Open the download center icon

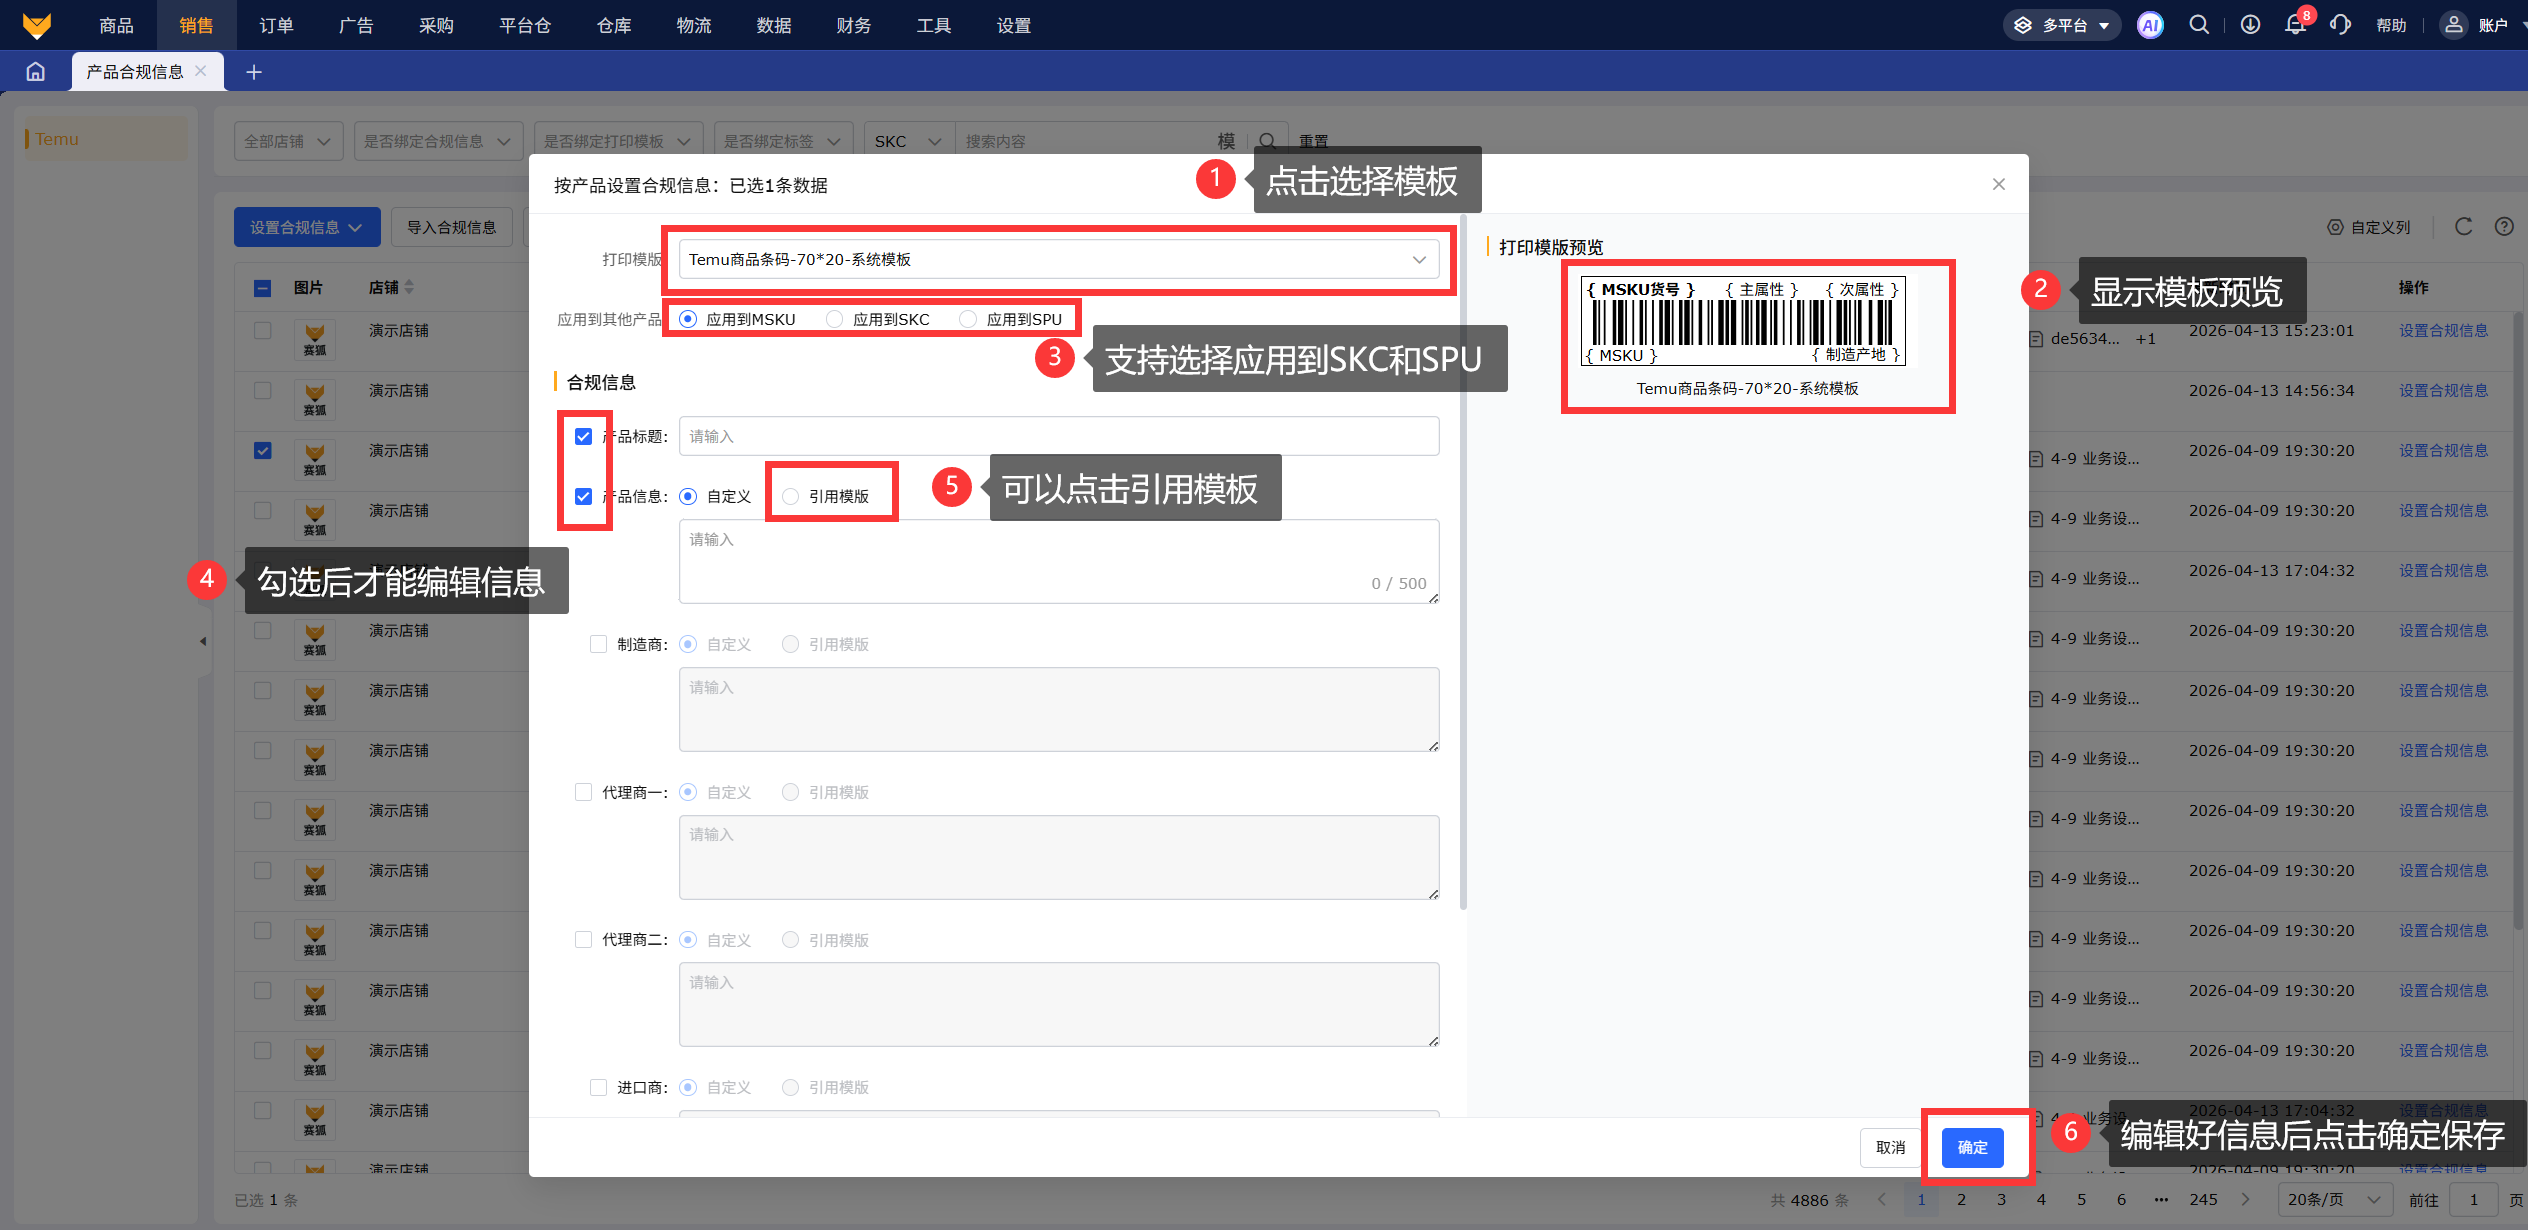2250,25
